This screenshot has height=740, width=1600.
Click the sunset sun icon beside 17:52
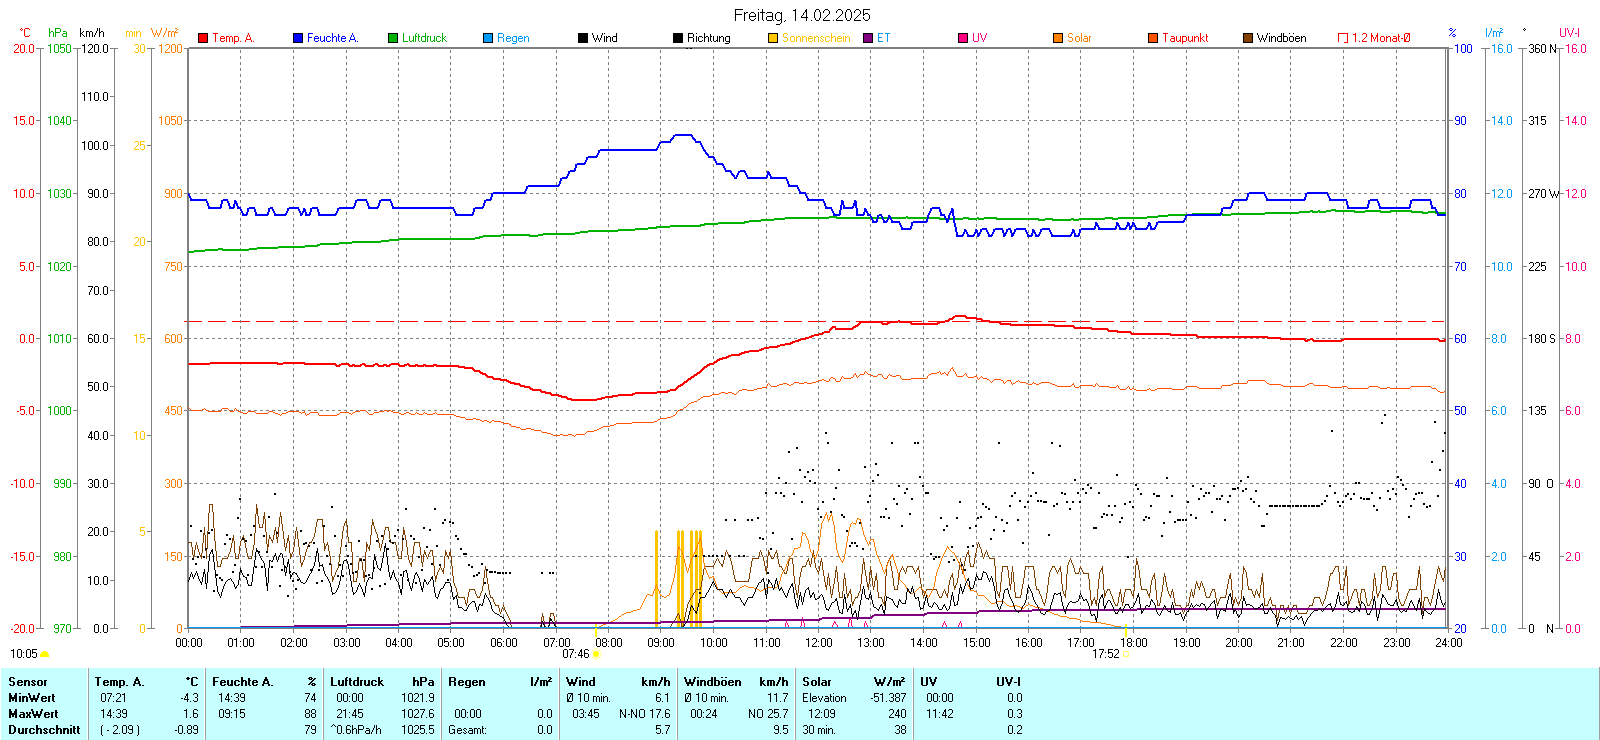(1127, 654)
